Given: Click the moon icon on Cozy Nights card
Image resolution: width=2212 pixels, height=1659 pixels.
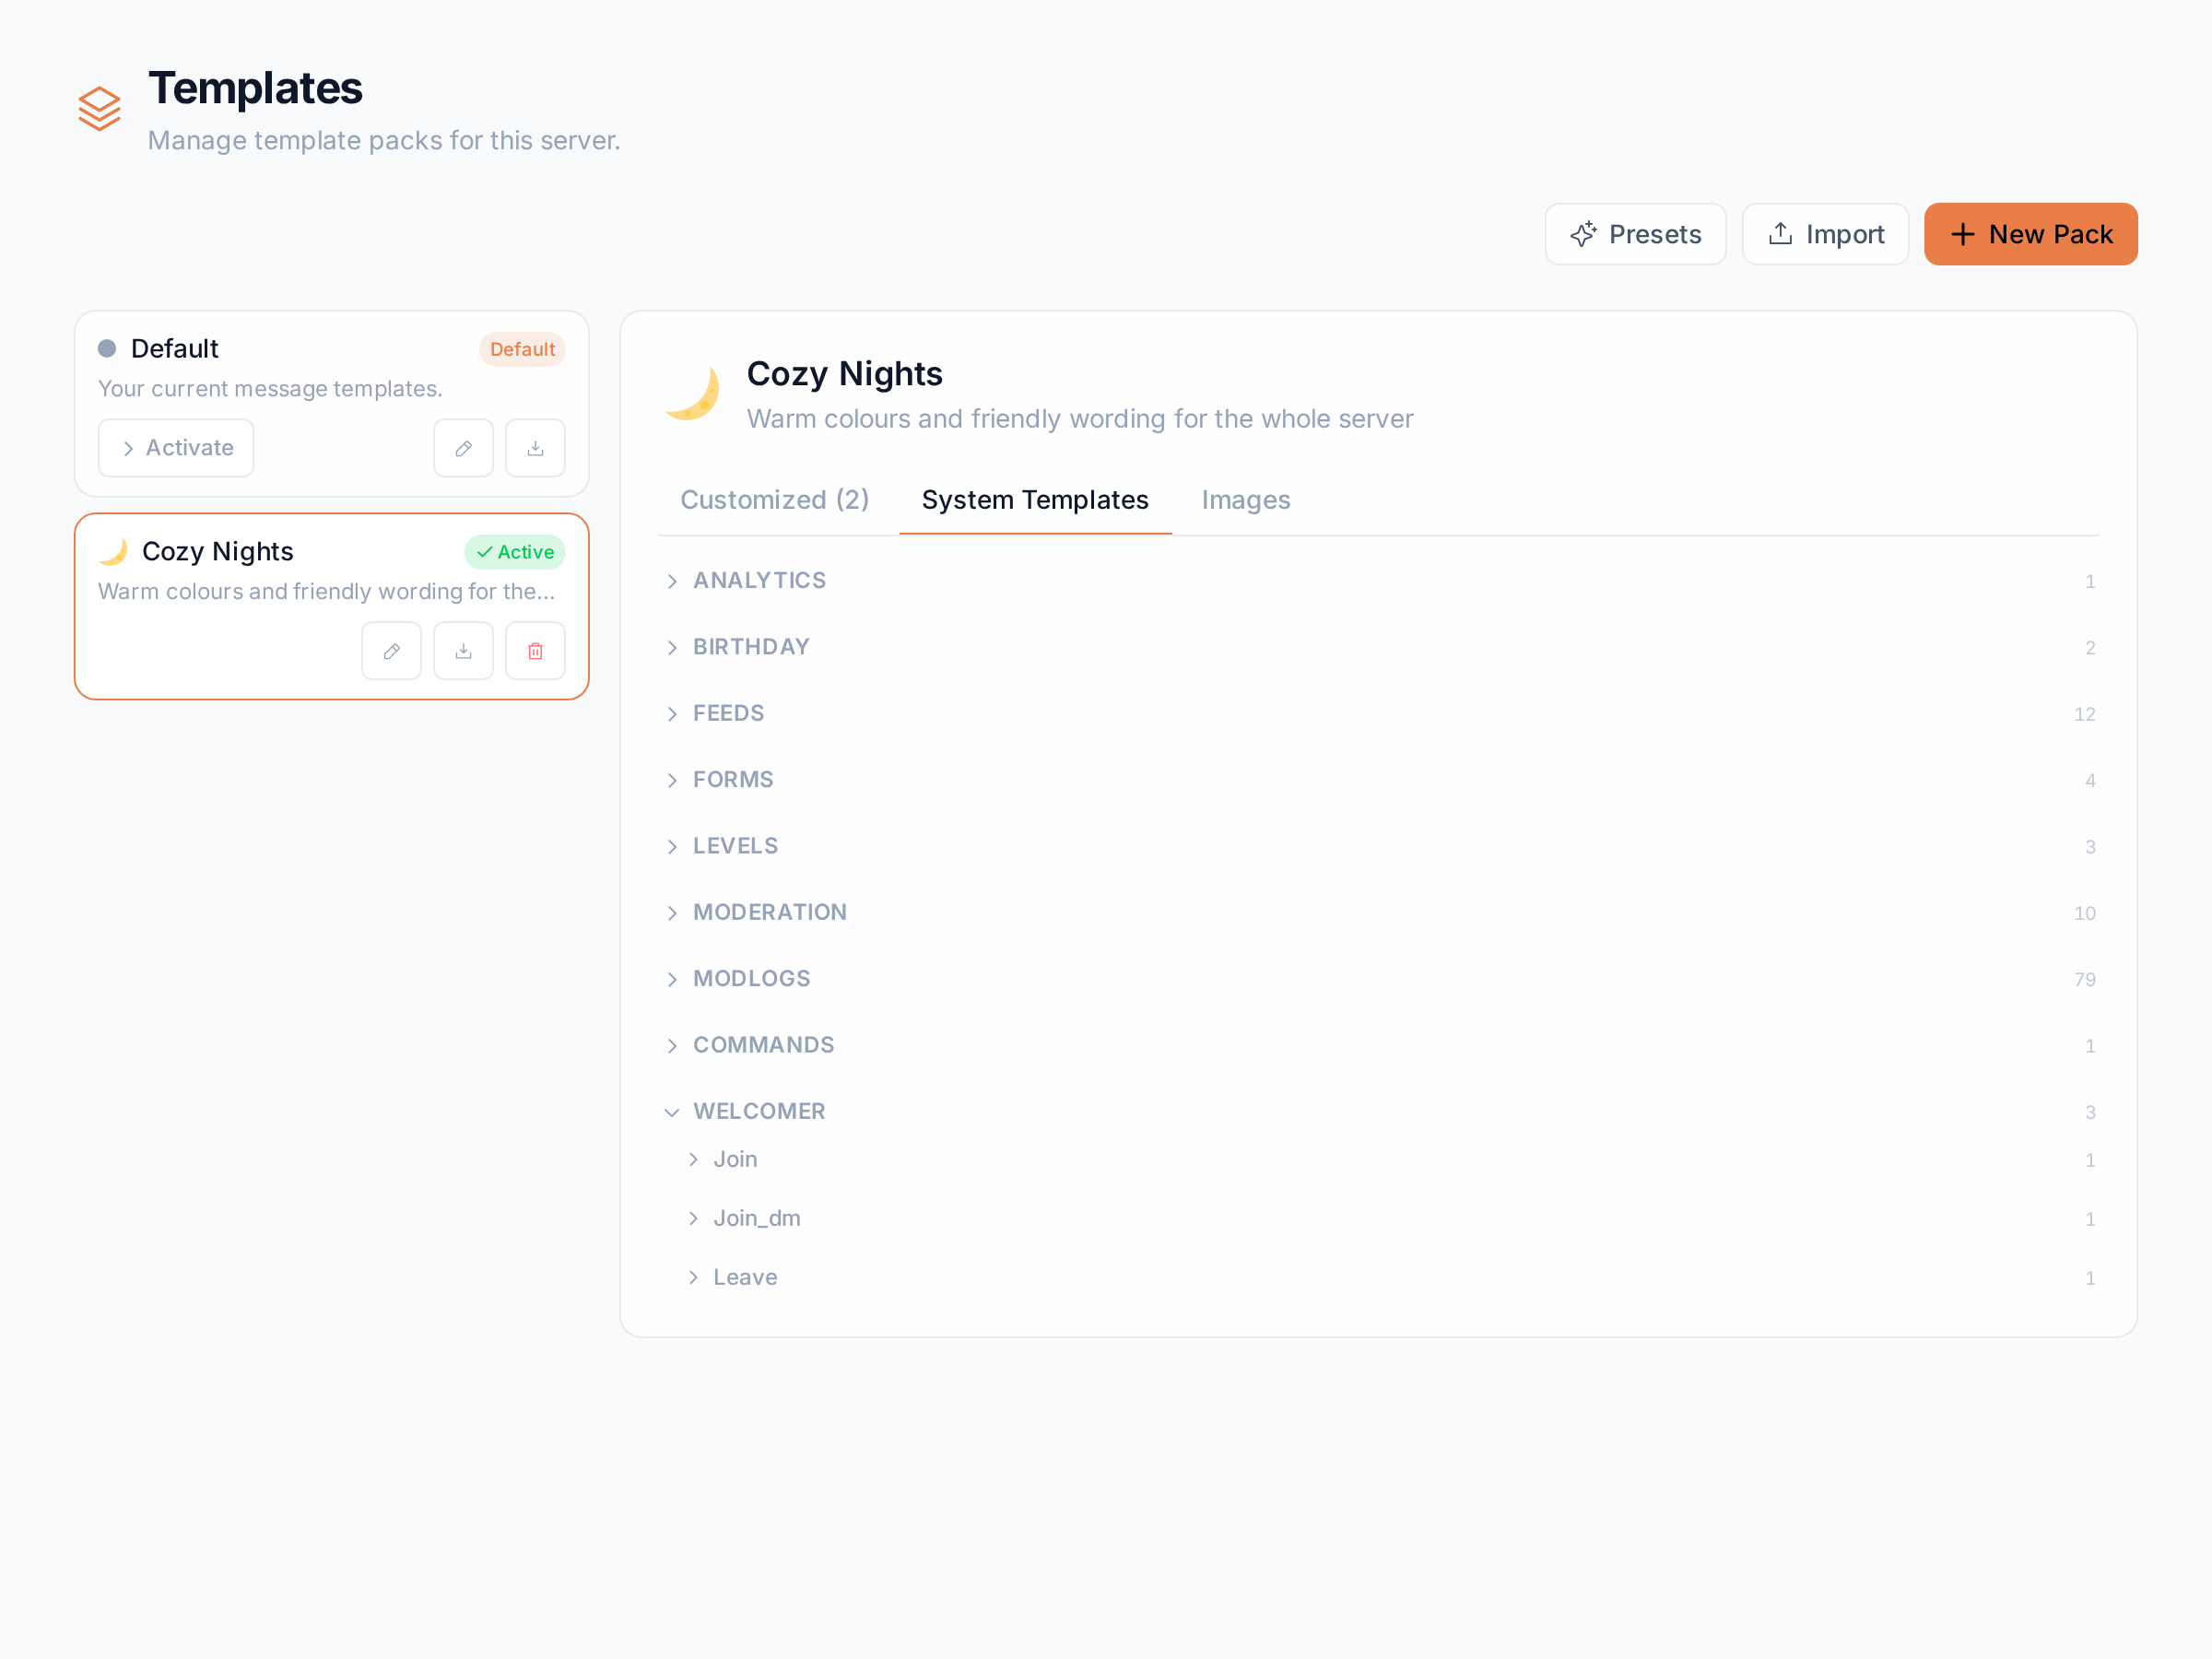Looking at the screenshot, I should click(113, 551).
